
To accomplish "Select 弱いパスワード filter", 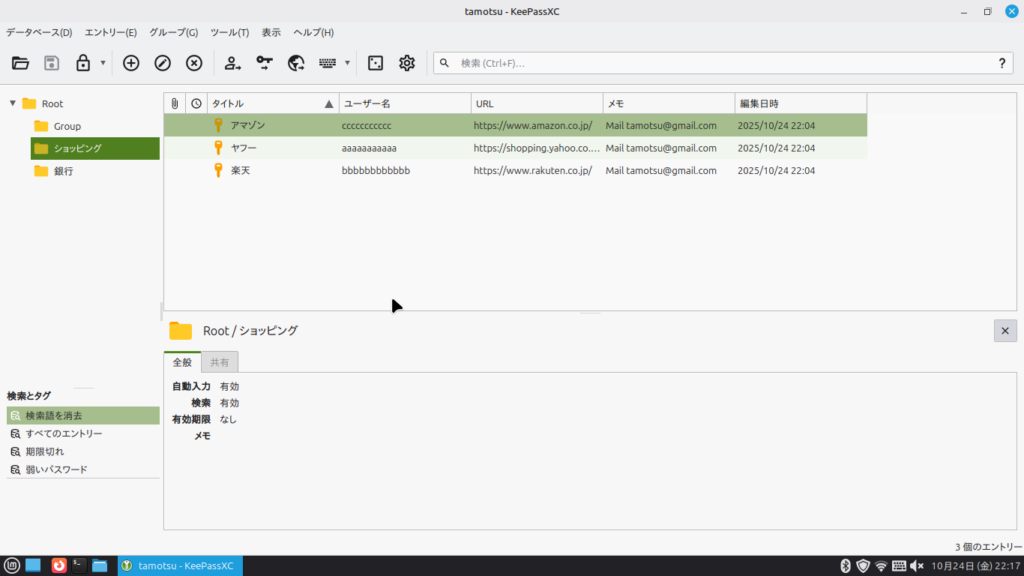I will tap(56, 469).
